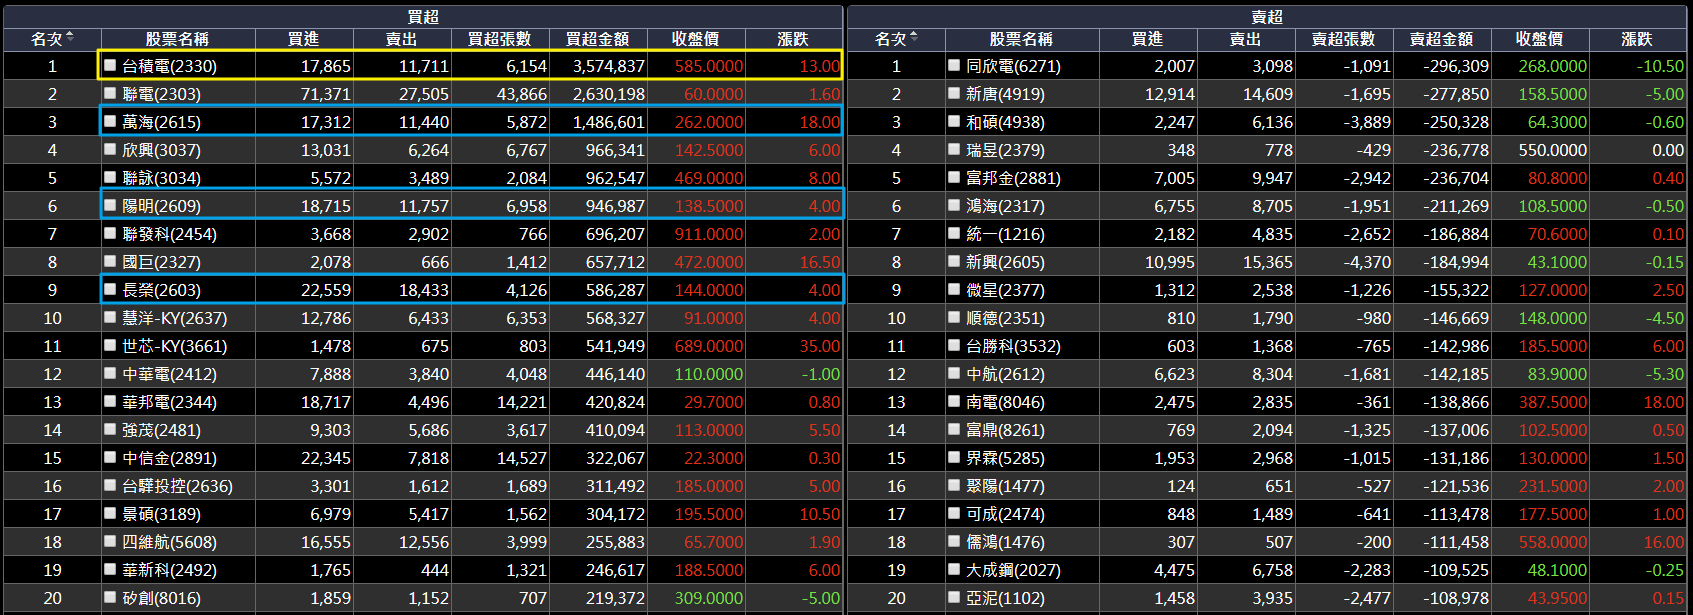Check the box next to 南電(8046)

pyautogui.click(x=954, y=401)
